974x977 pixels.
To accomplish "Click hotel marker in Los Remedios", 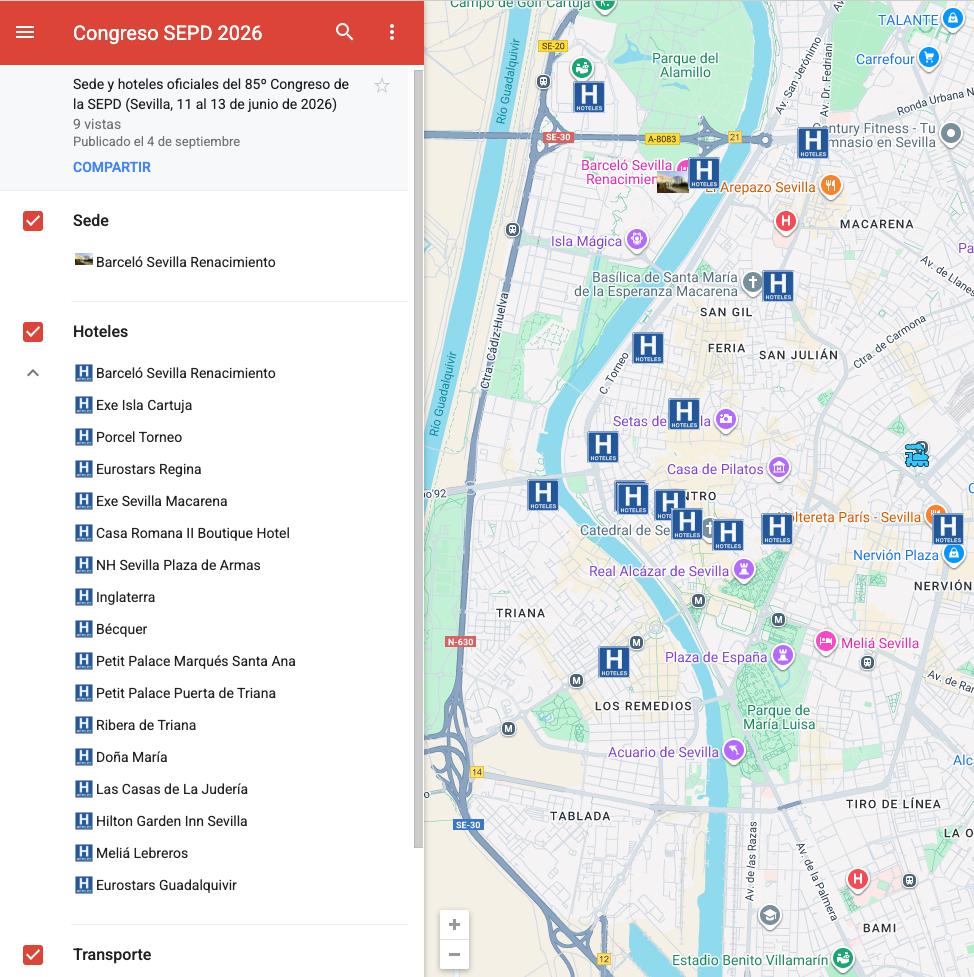I will click(x=613, y=661).
